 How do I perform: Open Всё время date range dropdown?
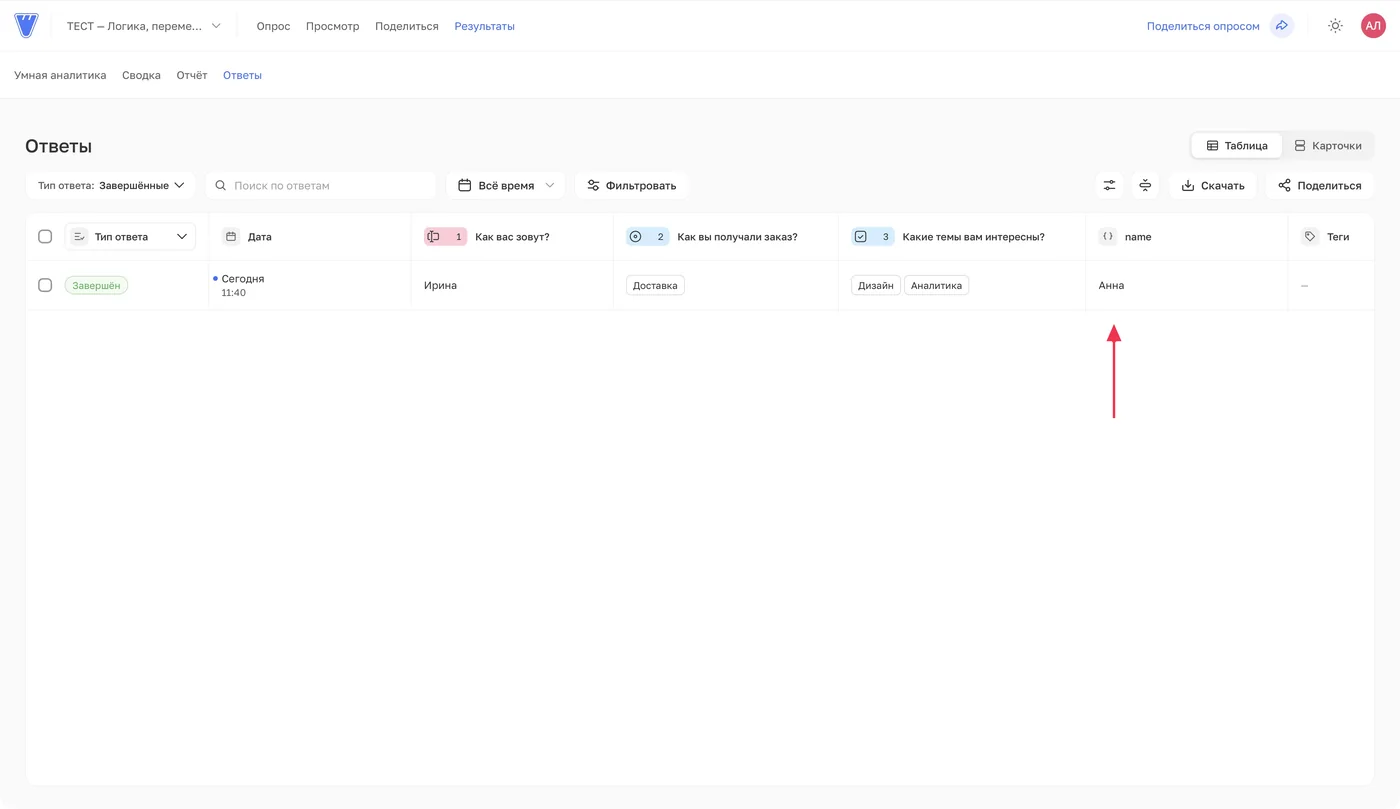point(506,185)
